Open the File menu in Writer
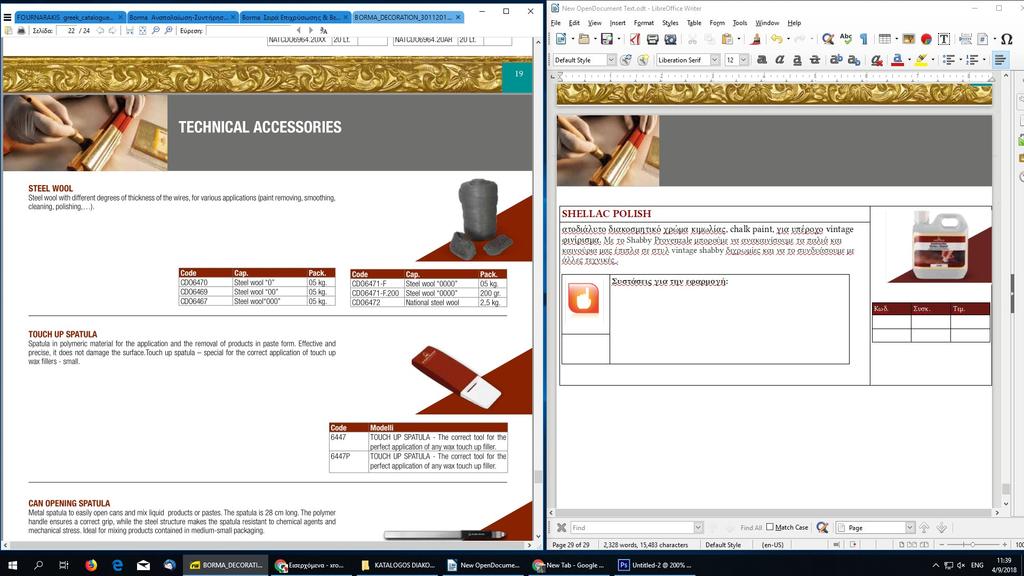This screenshot has width=1024, height=576. [x=556, y=23]
